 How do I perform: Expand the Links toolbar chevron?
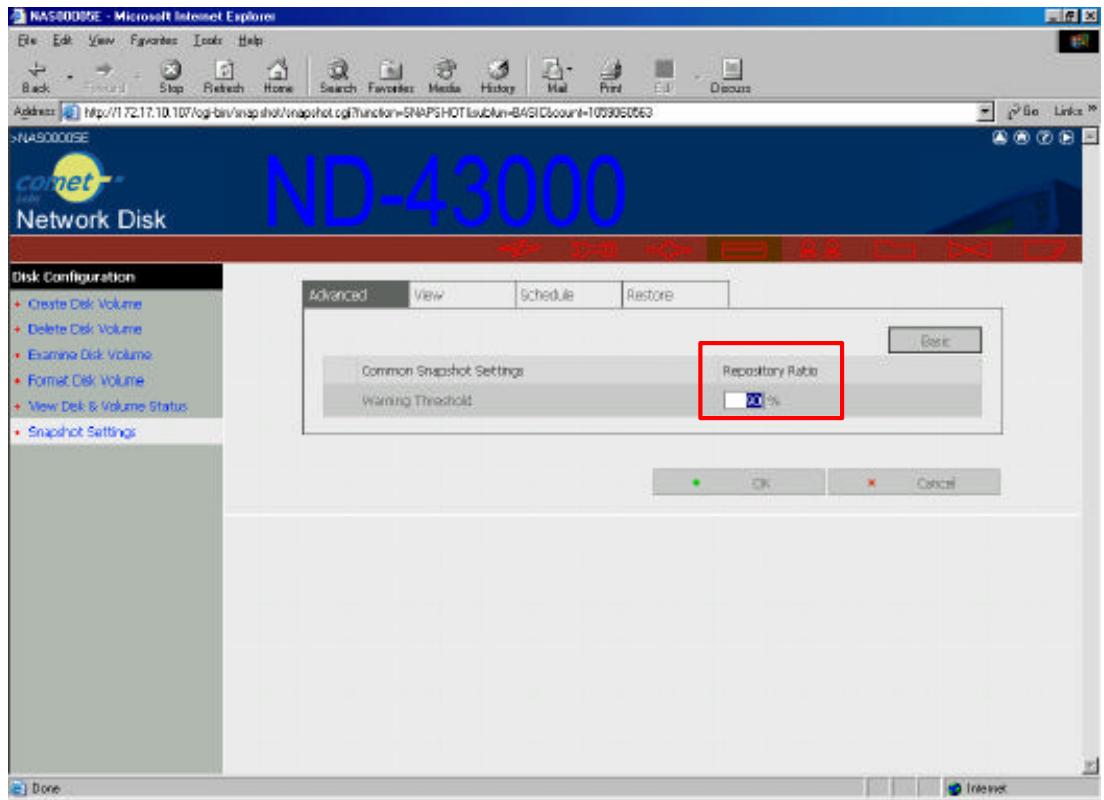click(x=1091, y=109)
